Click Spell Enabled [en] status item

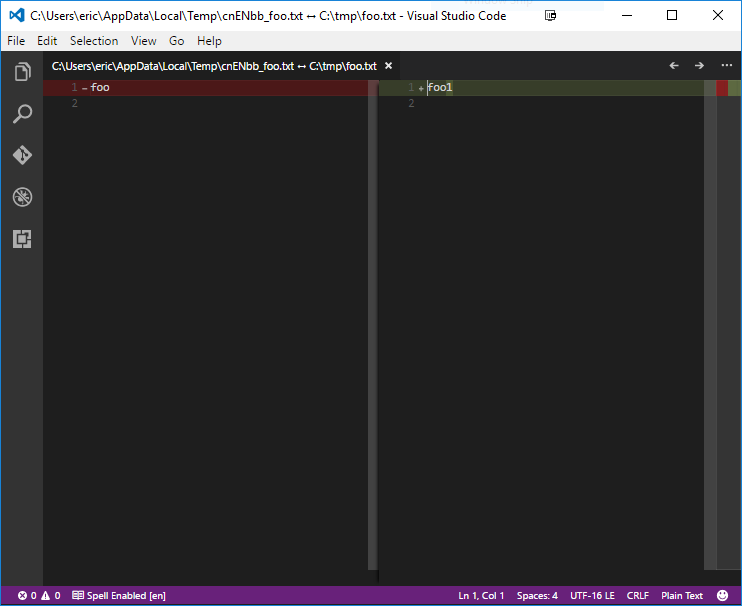(119, 596)
